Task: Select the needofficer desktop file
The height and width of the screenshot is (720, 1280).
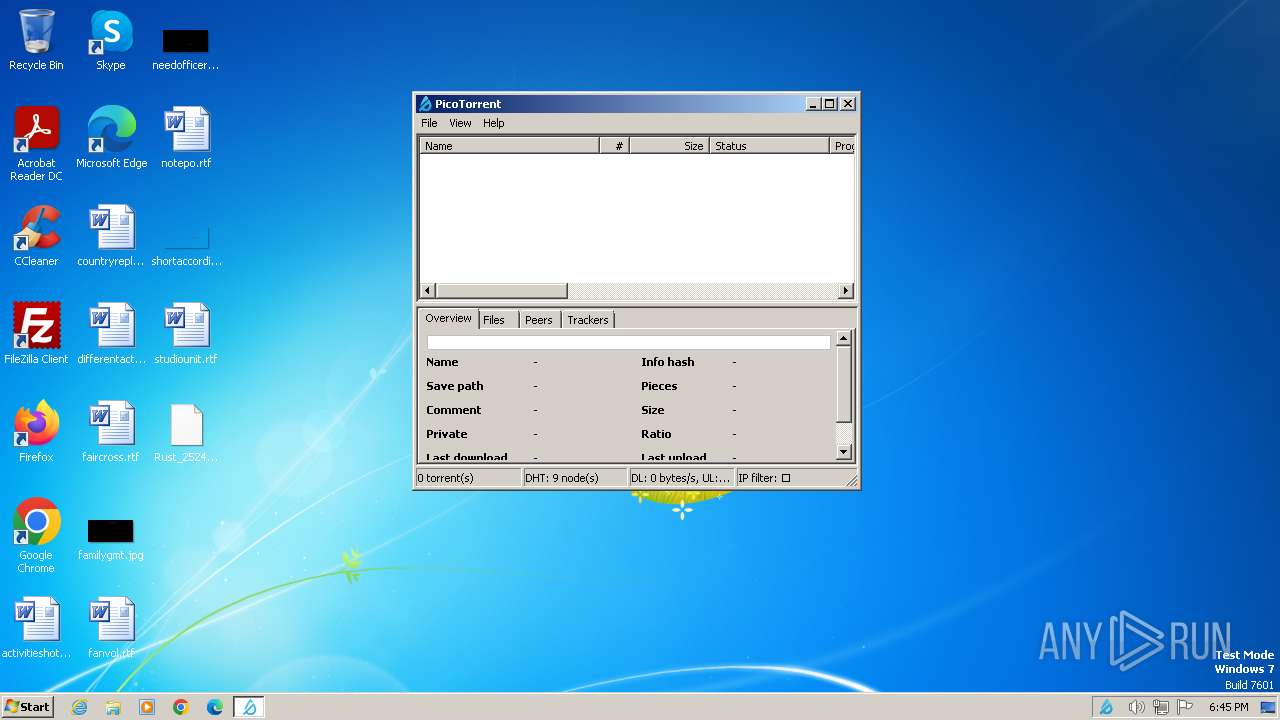Action: point(185,48)
